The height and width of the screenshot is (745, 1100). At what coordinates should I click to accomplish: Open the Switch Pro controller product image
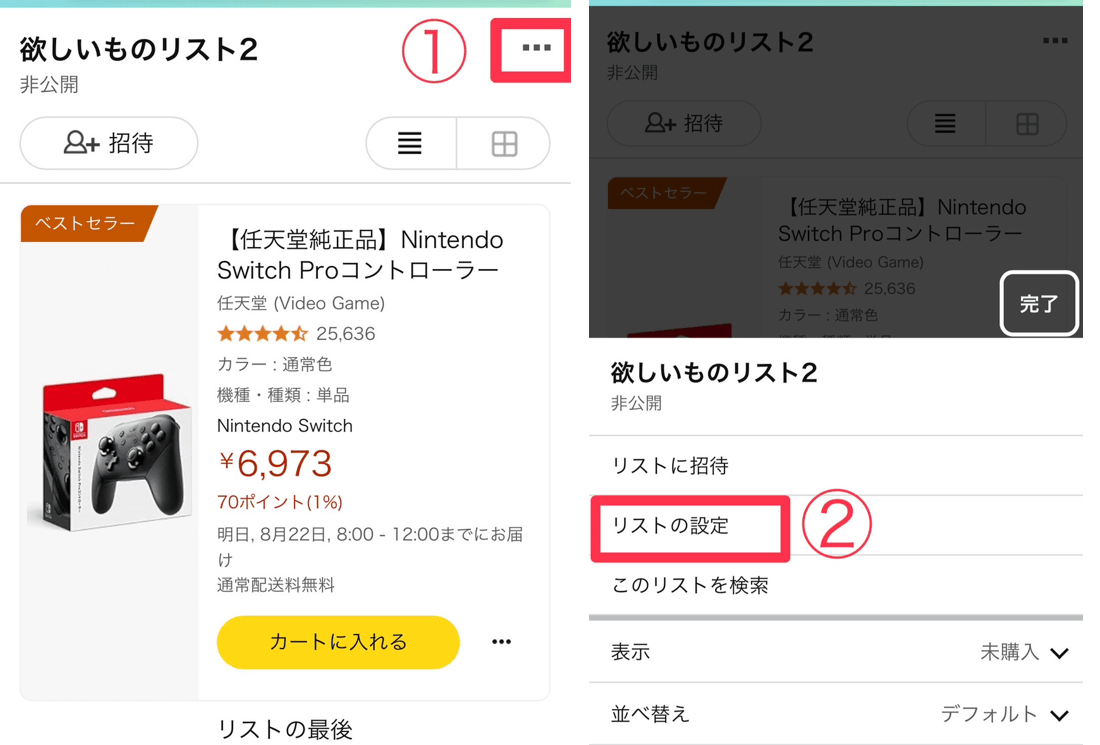[x=108, y=451]
